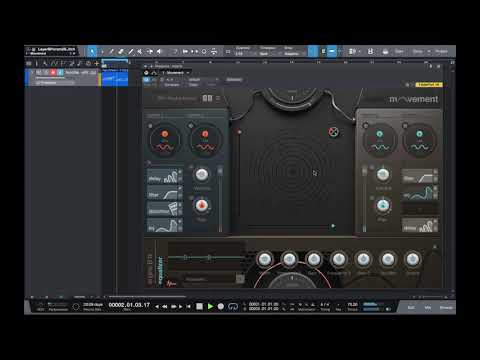Select the distortion effect slot on left side

[165, 209]
